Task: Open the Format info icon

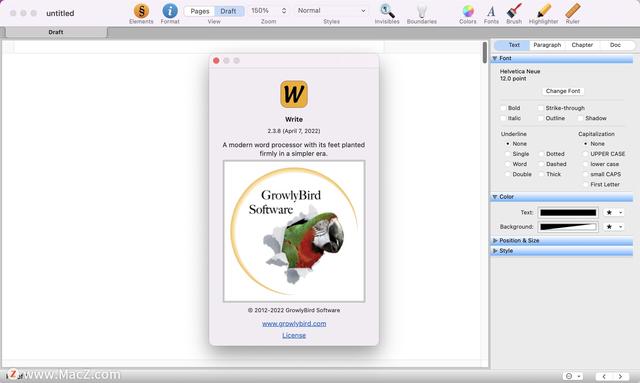Action: pos(170,11)
